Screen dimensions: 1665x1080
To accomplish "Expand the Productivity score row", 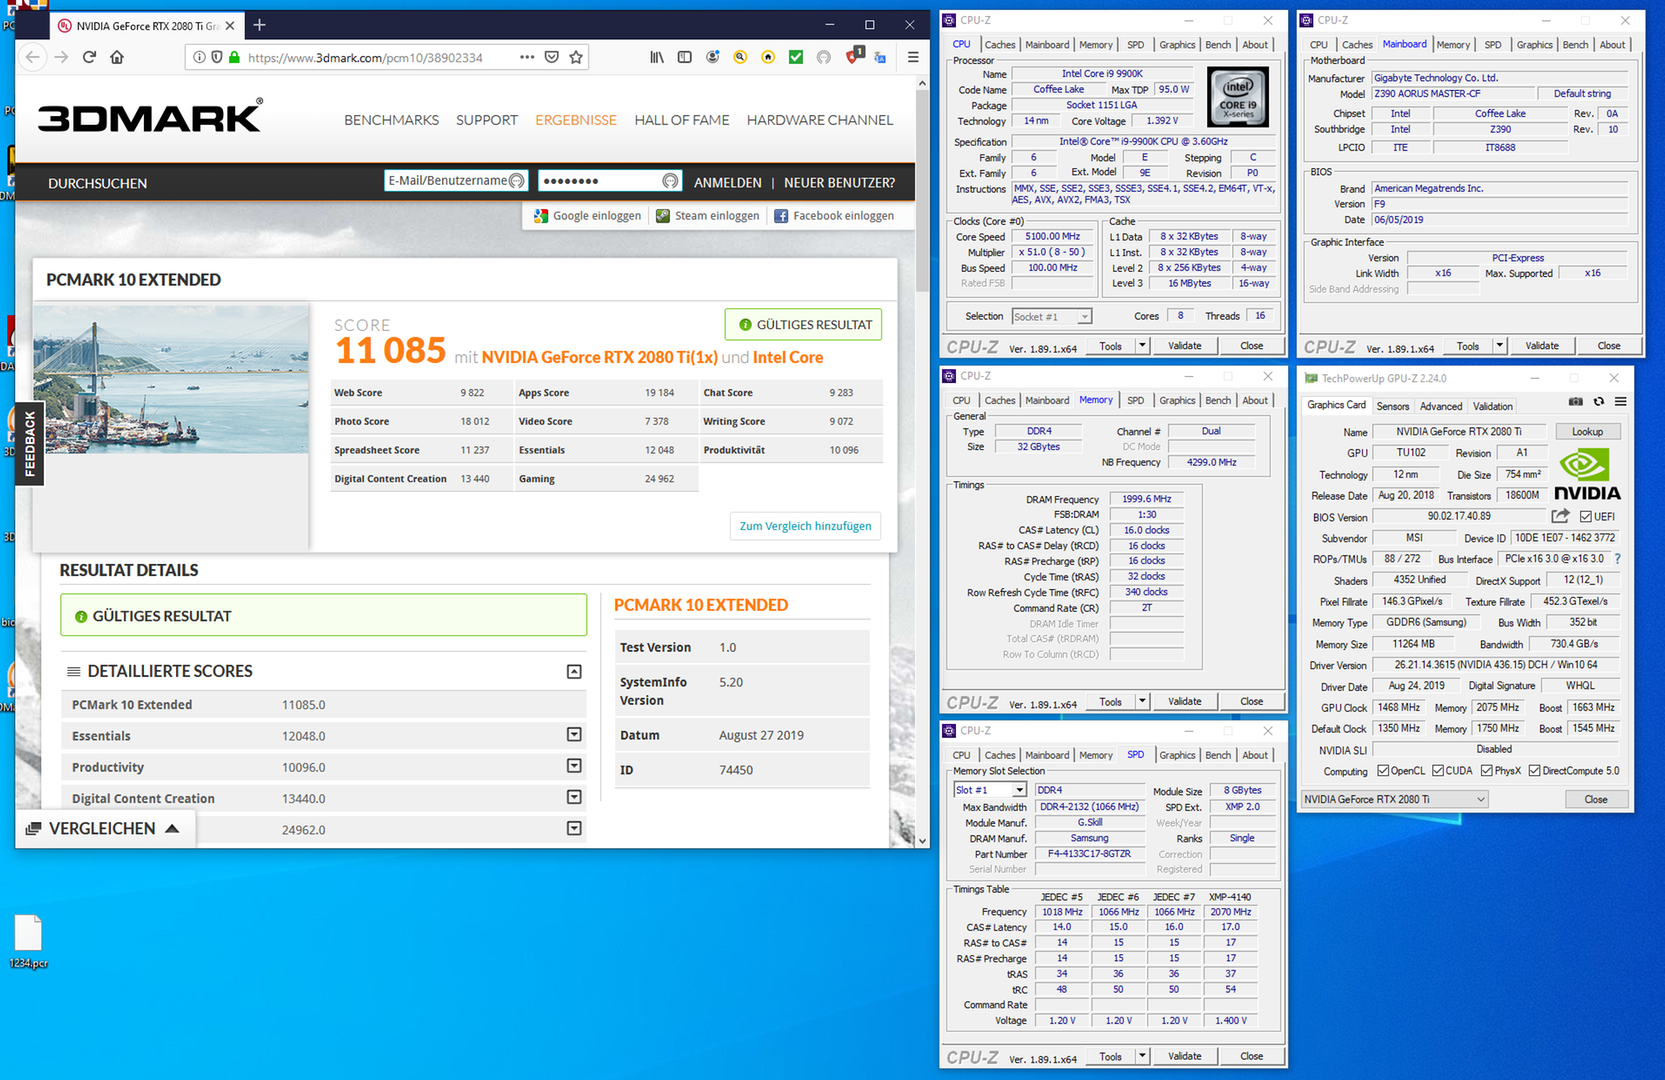I will coord(574,766).
